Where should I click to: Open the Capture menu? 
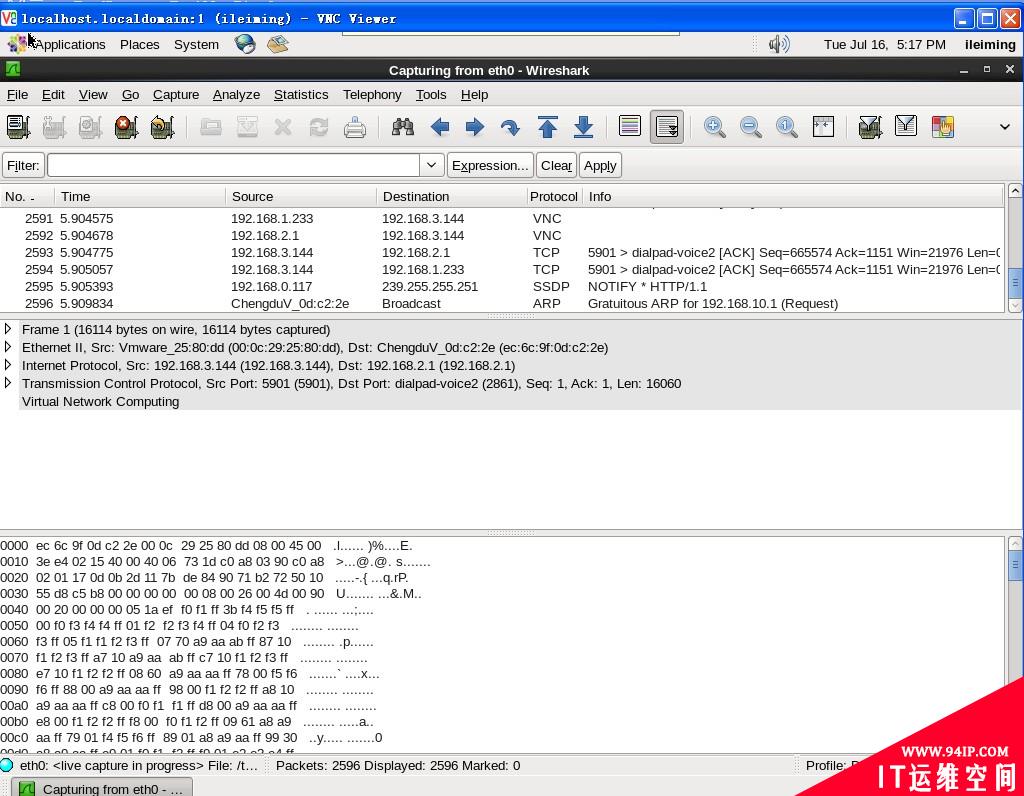click(x=176, y=95)
